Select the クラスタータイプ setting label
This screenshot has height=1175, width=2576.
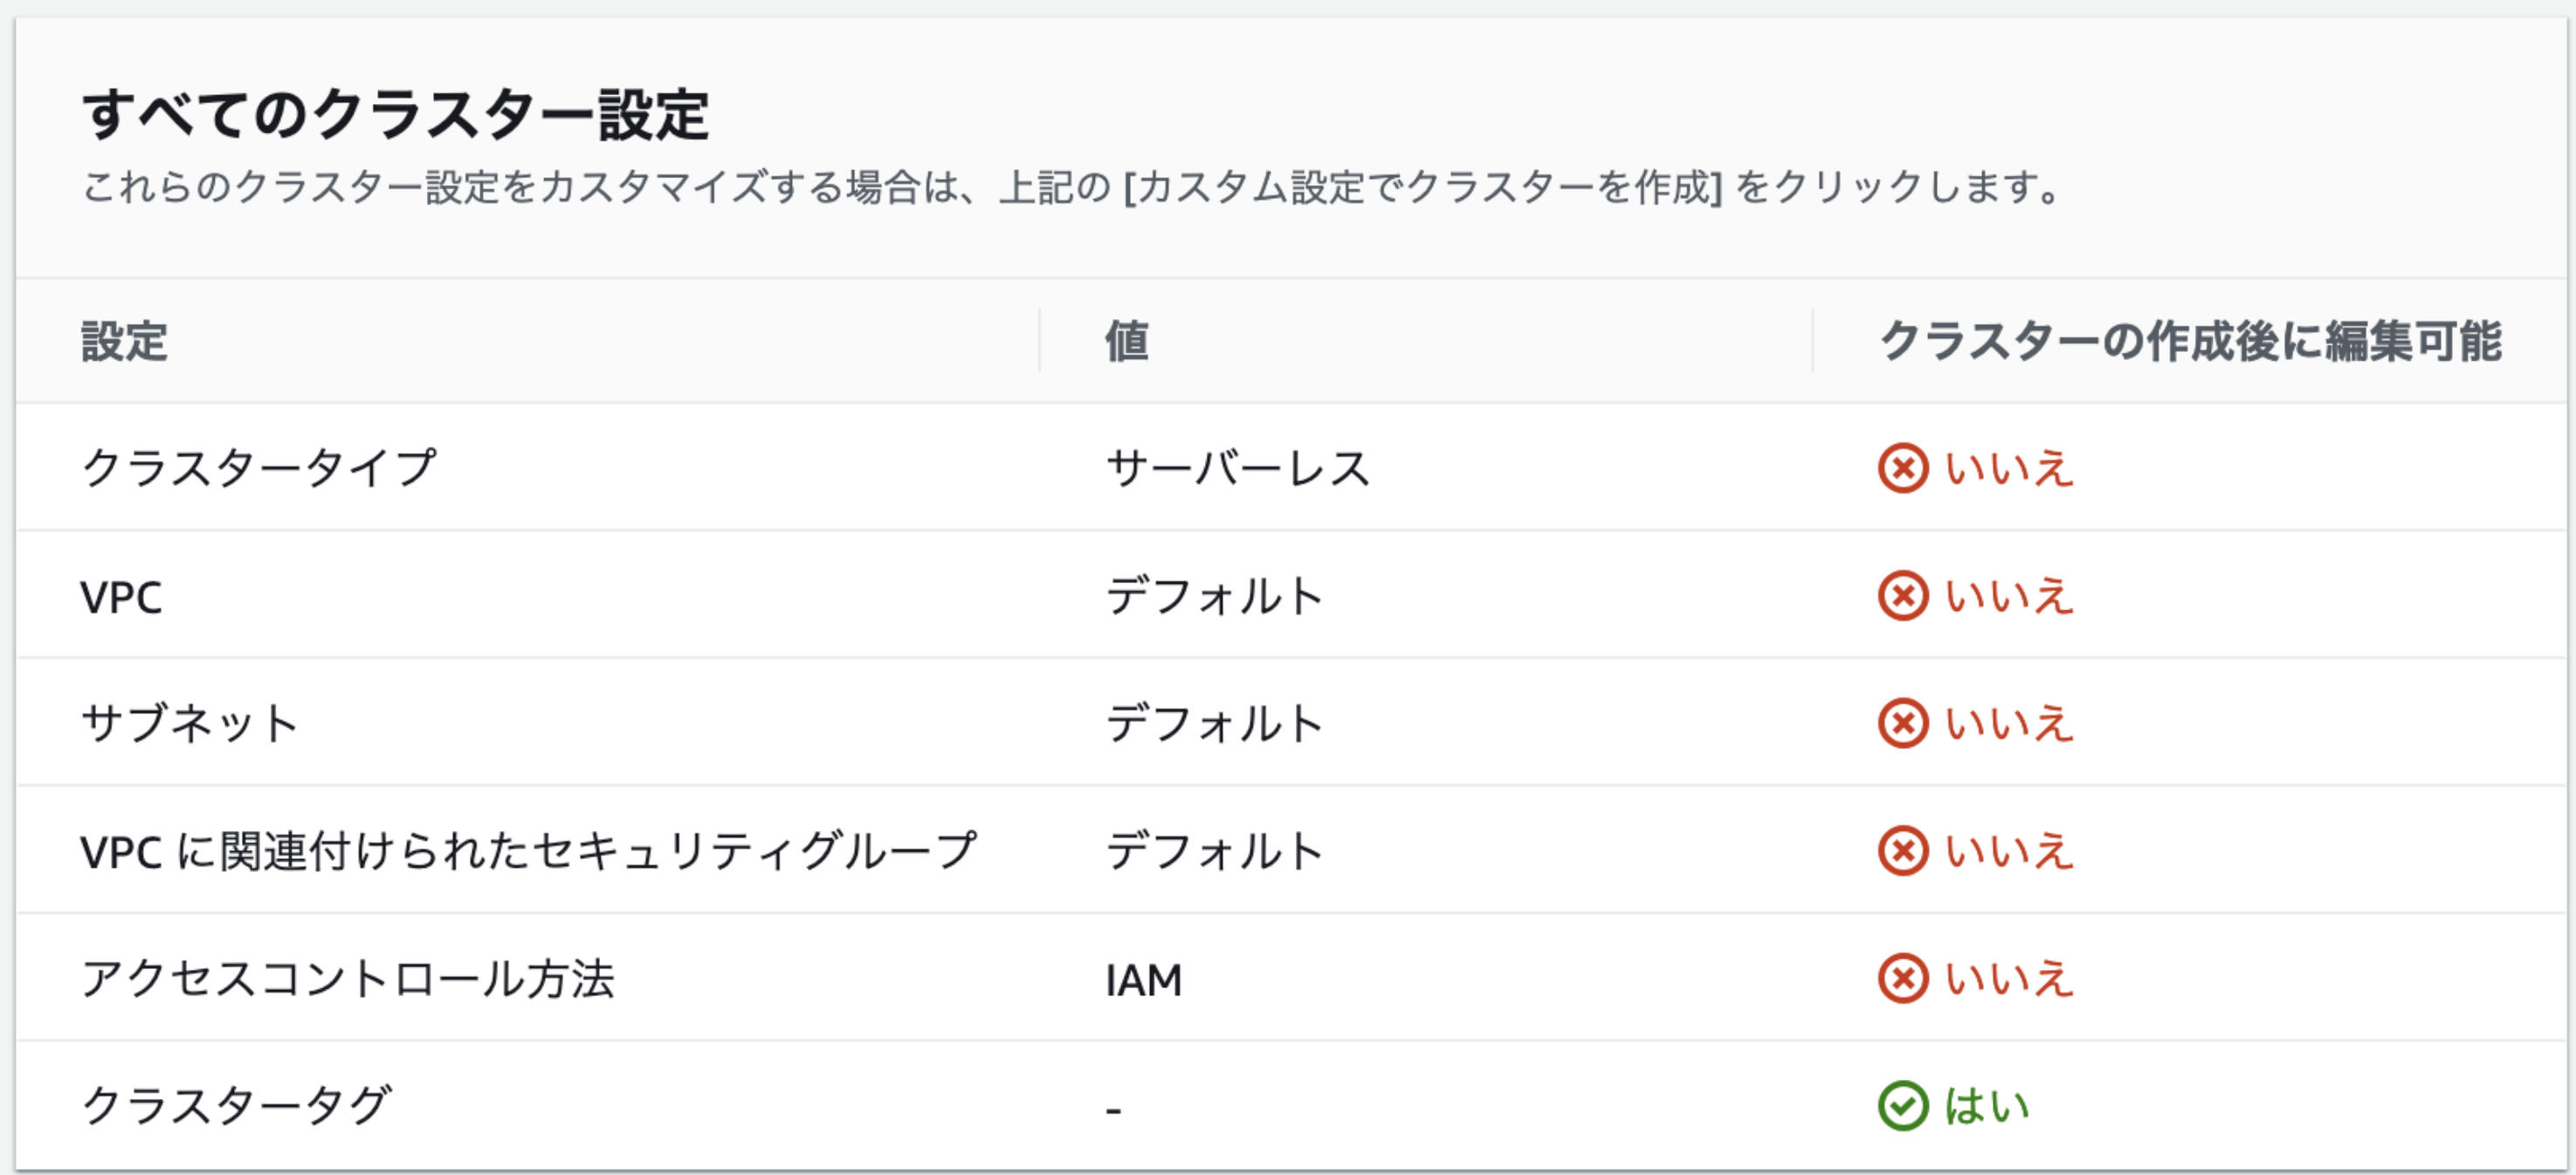[259, 468]
